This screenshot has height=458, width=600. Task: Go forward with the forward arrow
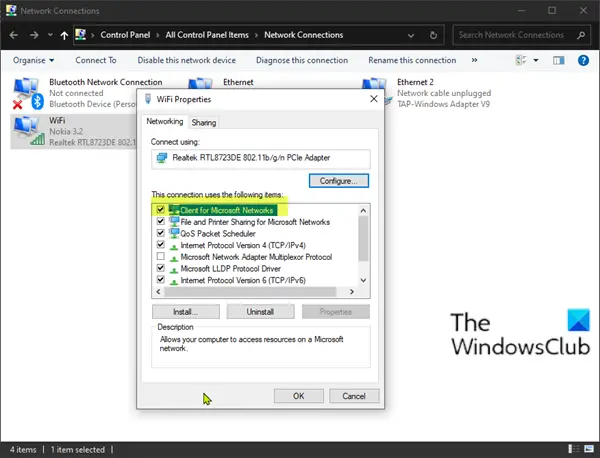(34, 35)
